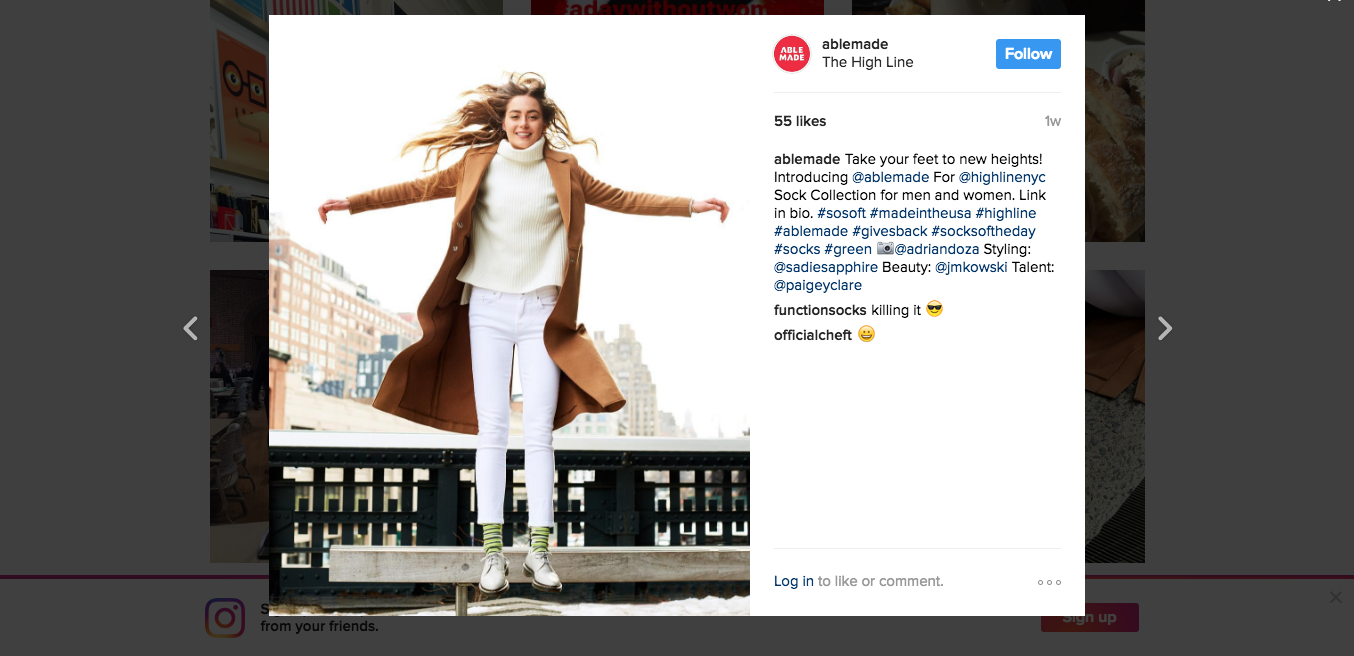Open the @ablemade mention in caption
The width and height of the screenshot is (1354, 656).
[890, 177]
